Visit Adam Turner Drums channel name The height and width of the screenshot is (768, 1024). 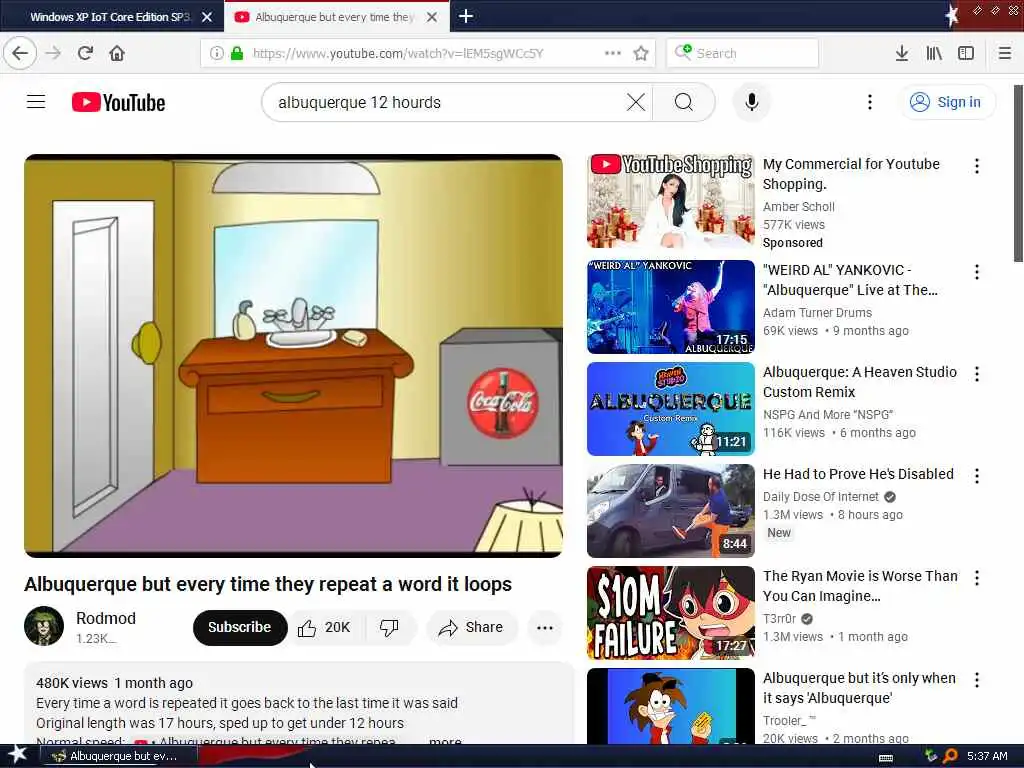tap(817, 312)
